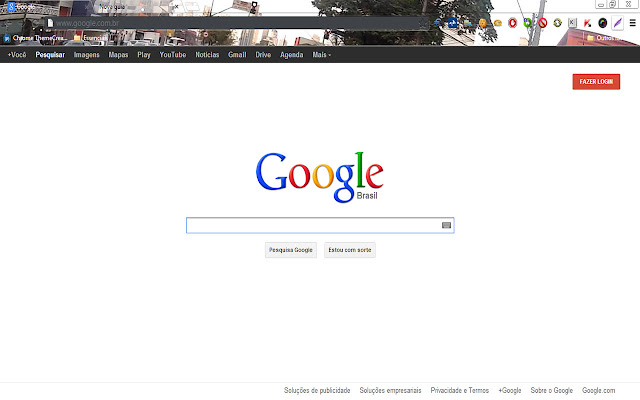Click the Kaspersky red K extension icon
This screenshot has height=400, width=640.
(587, 23)
